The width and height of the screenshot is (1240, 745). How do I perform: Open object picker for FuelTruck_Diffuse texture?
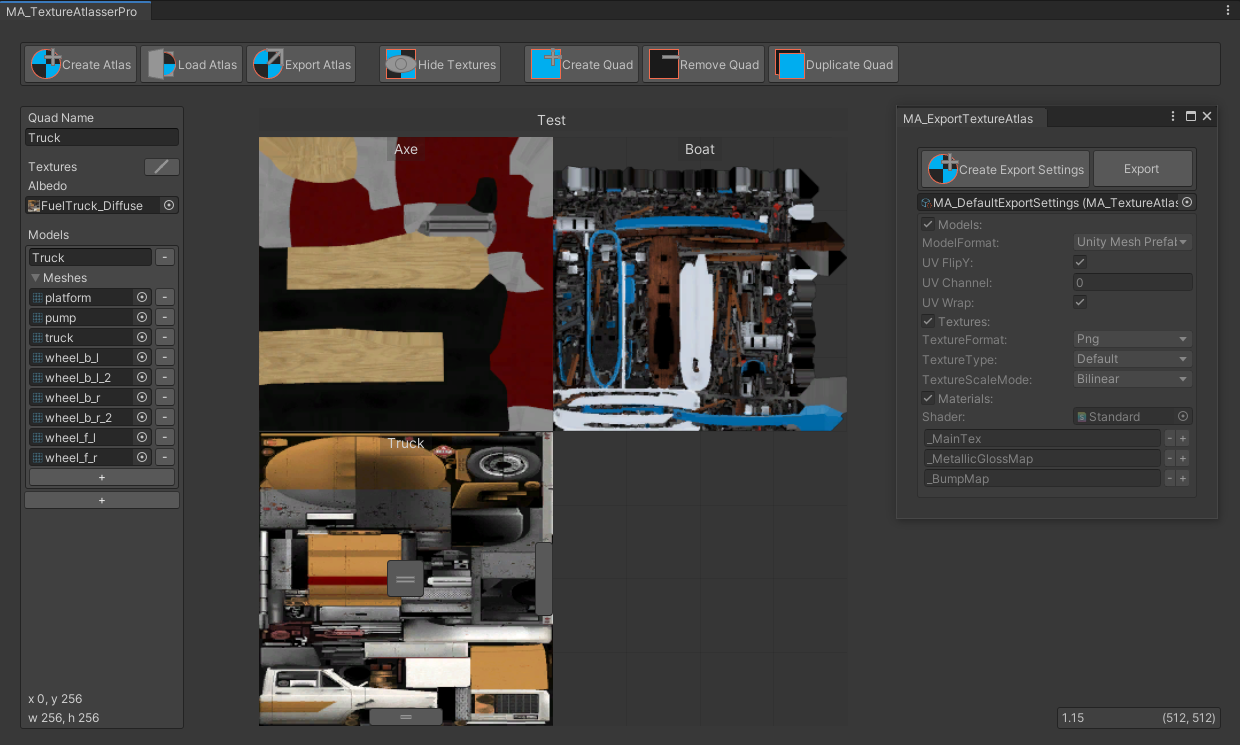point(169,205)
